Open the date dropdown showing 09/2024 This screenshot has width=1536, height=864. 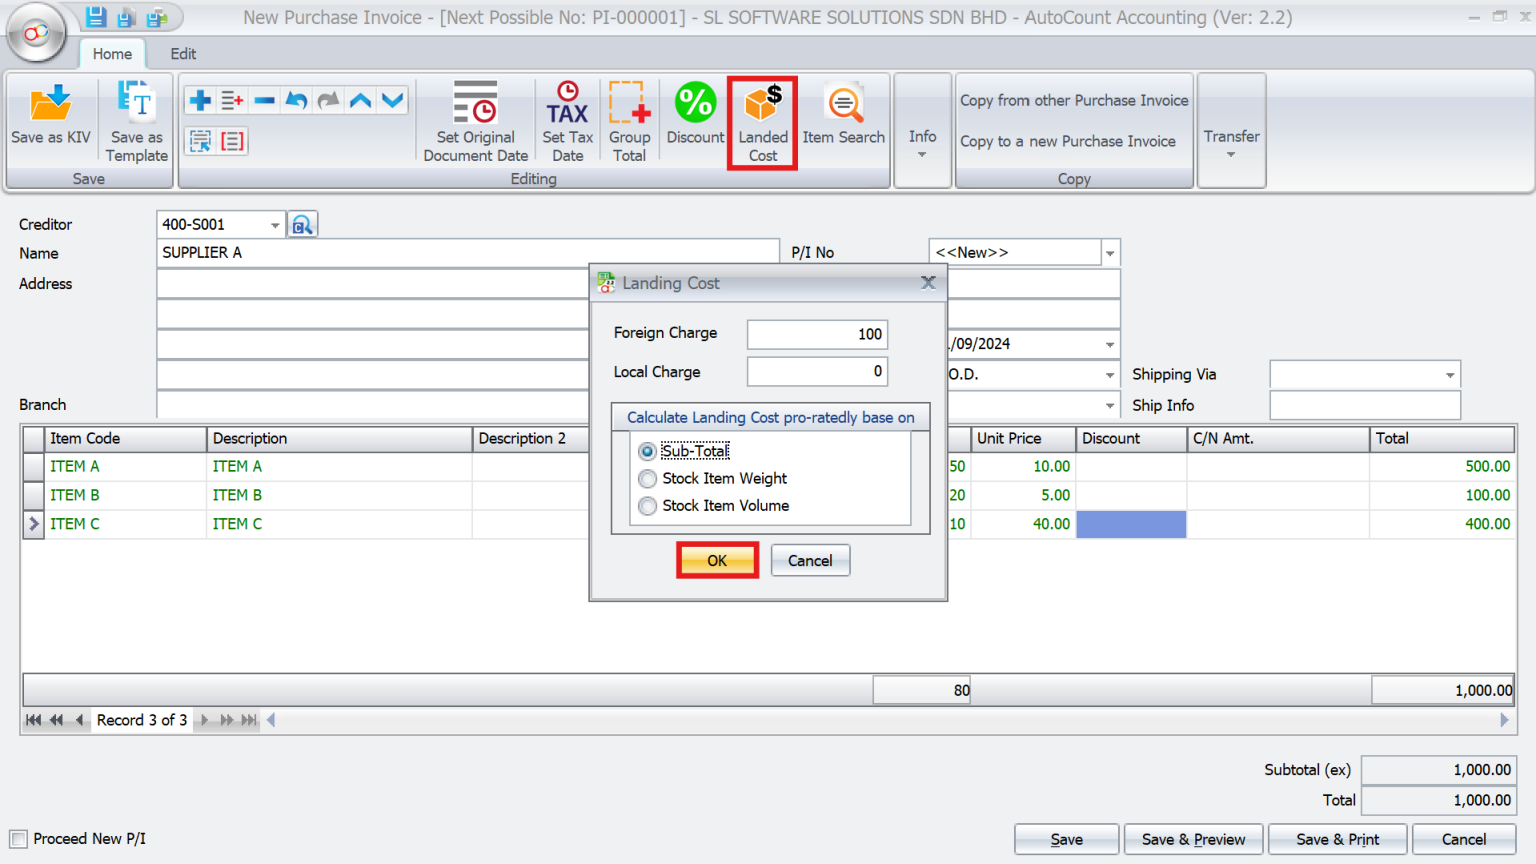[1110, 344]
